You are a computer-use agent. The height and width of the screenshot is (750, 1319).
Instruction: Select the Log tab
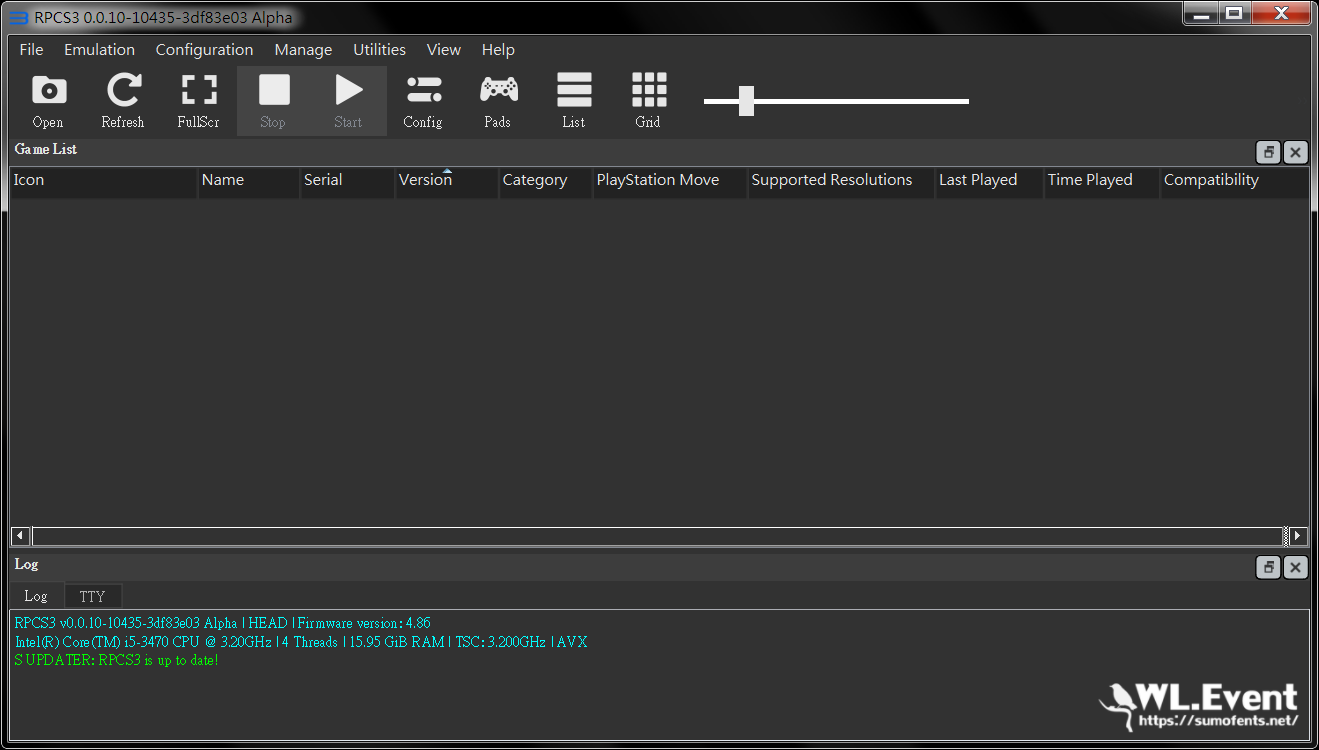pos(36,596)
